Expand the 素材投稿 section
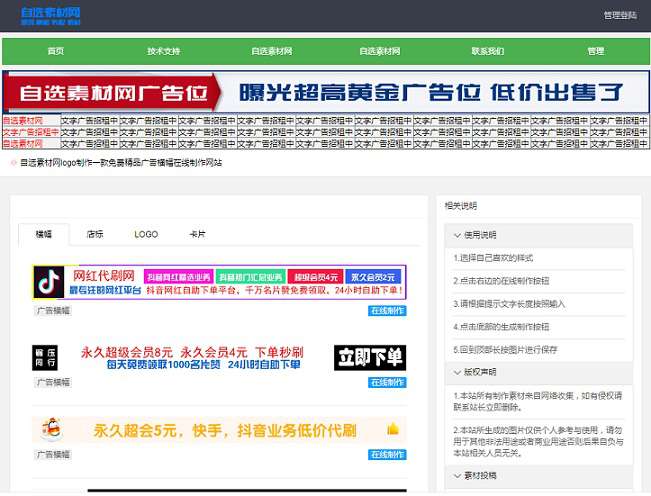 click(x=539, y=476)
